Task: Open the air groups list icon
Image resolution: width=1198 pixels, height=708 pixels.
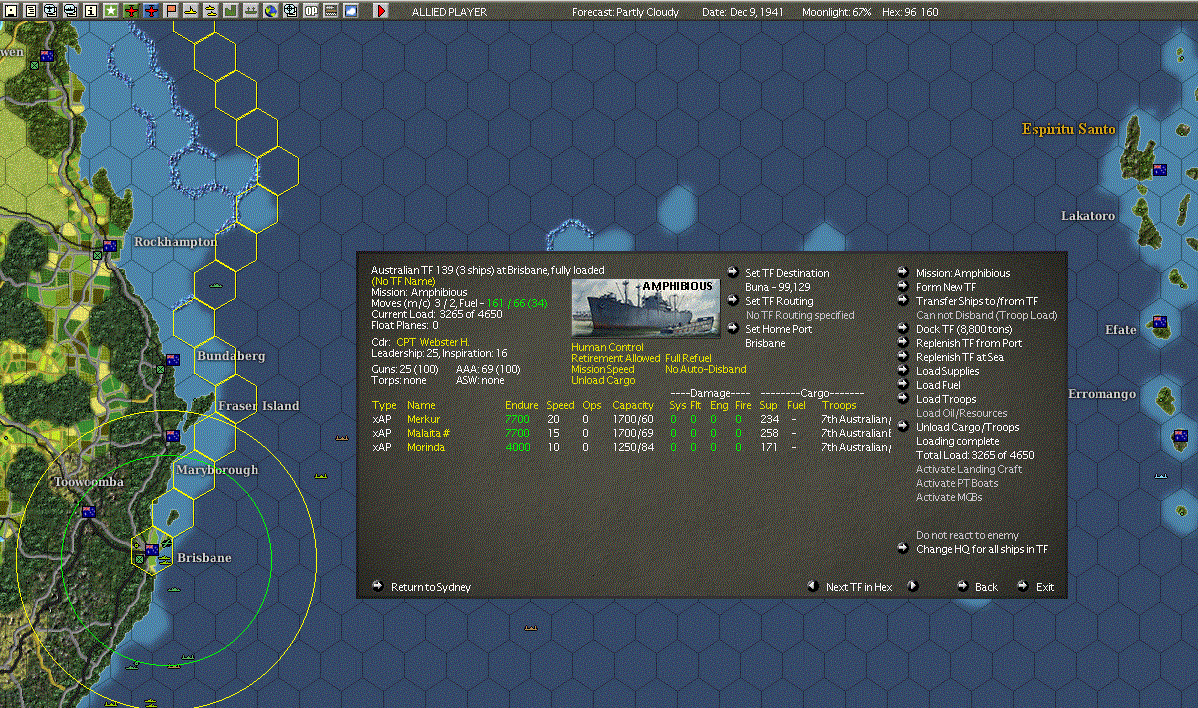Action: pos(50,11)
